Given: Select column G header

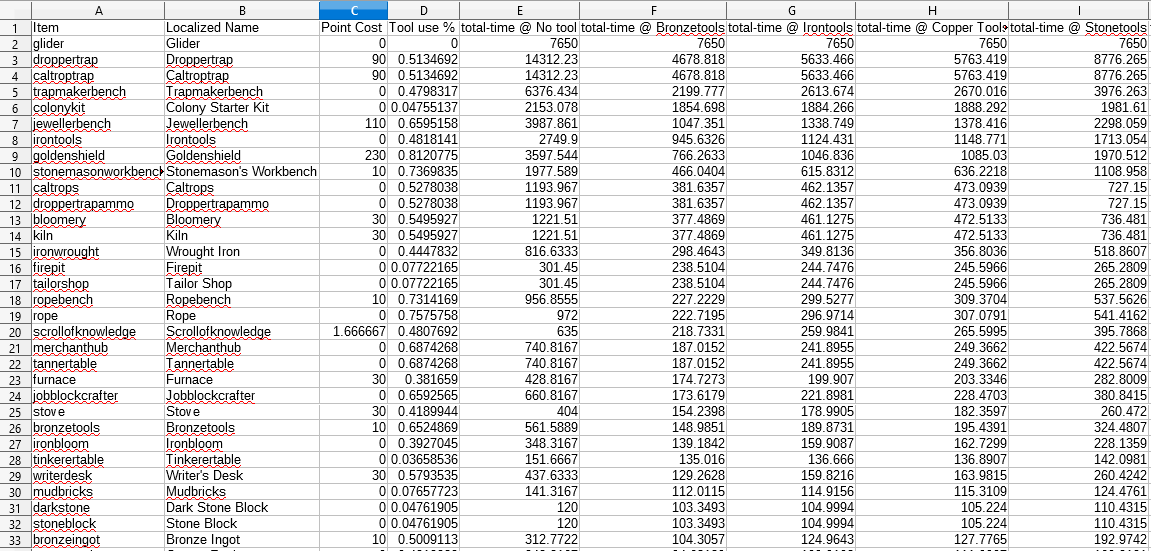Looking at the screenshot, I should pos(791,10).
